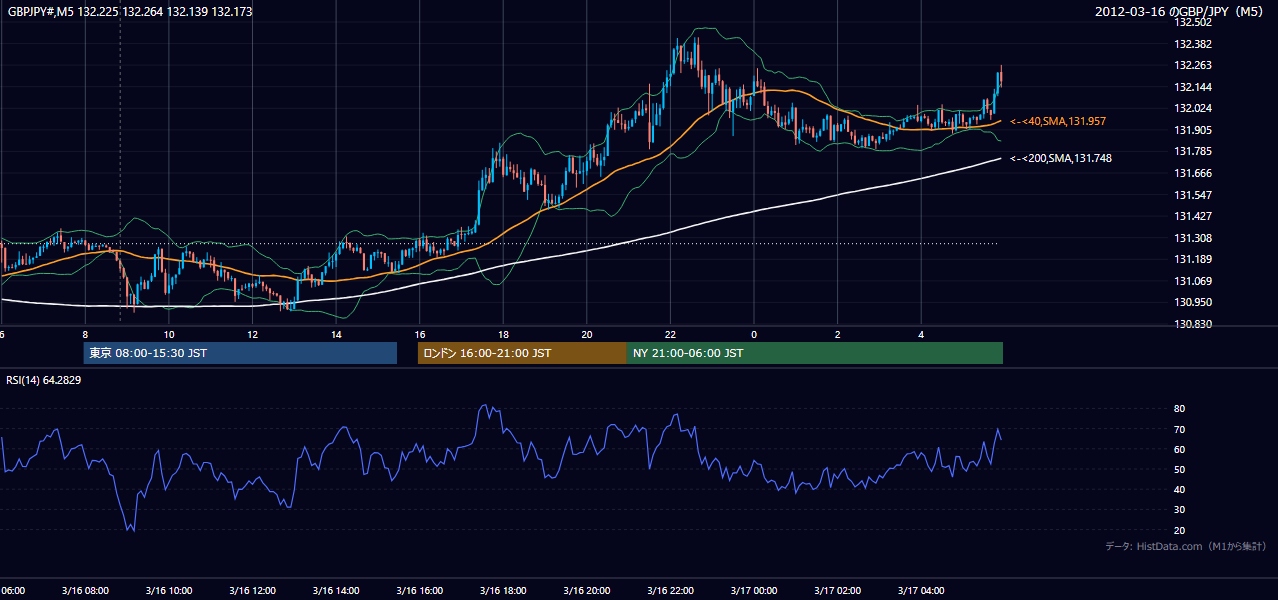Viewport: 1278px width, 600px height.
Task: Click the 3/16 08:00 time label
Action: coord(85,591)
